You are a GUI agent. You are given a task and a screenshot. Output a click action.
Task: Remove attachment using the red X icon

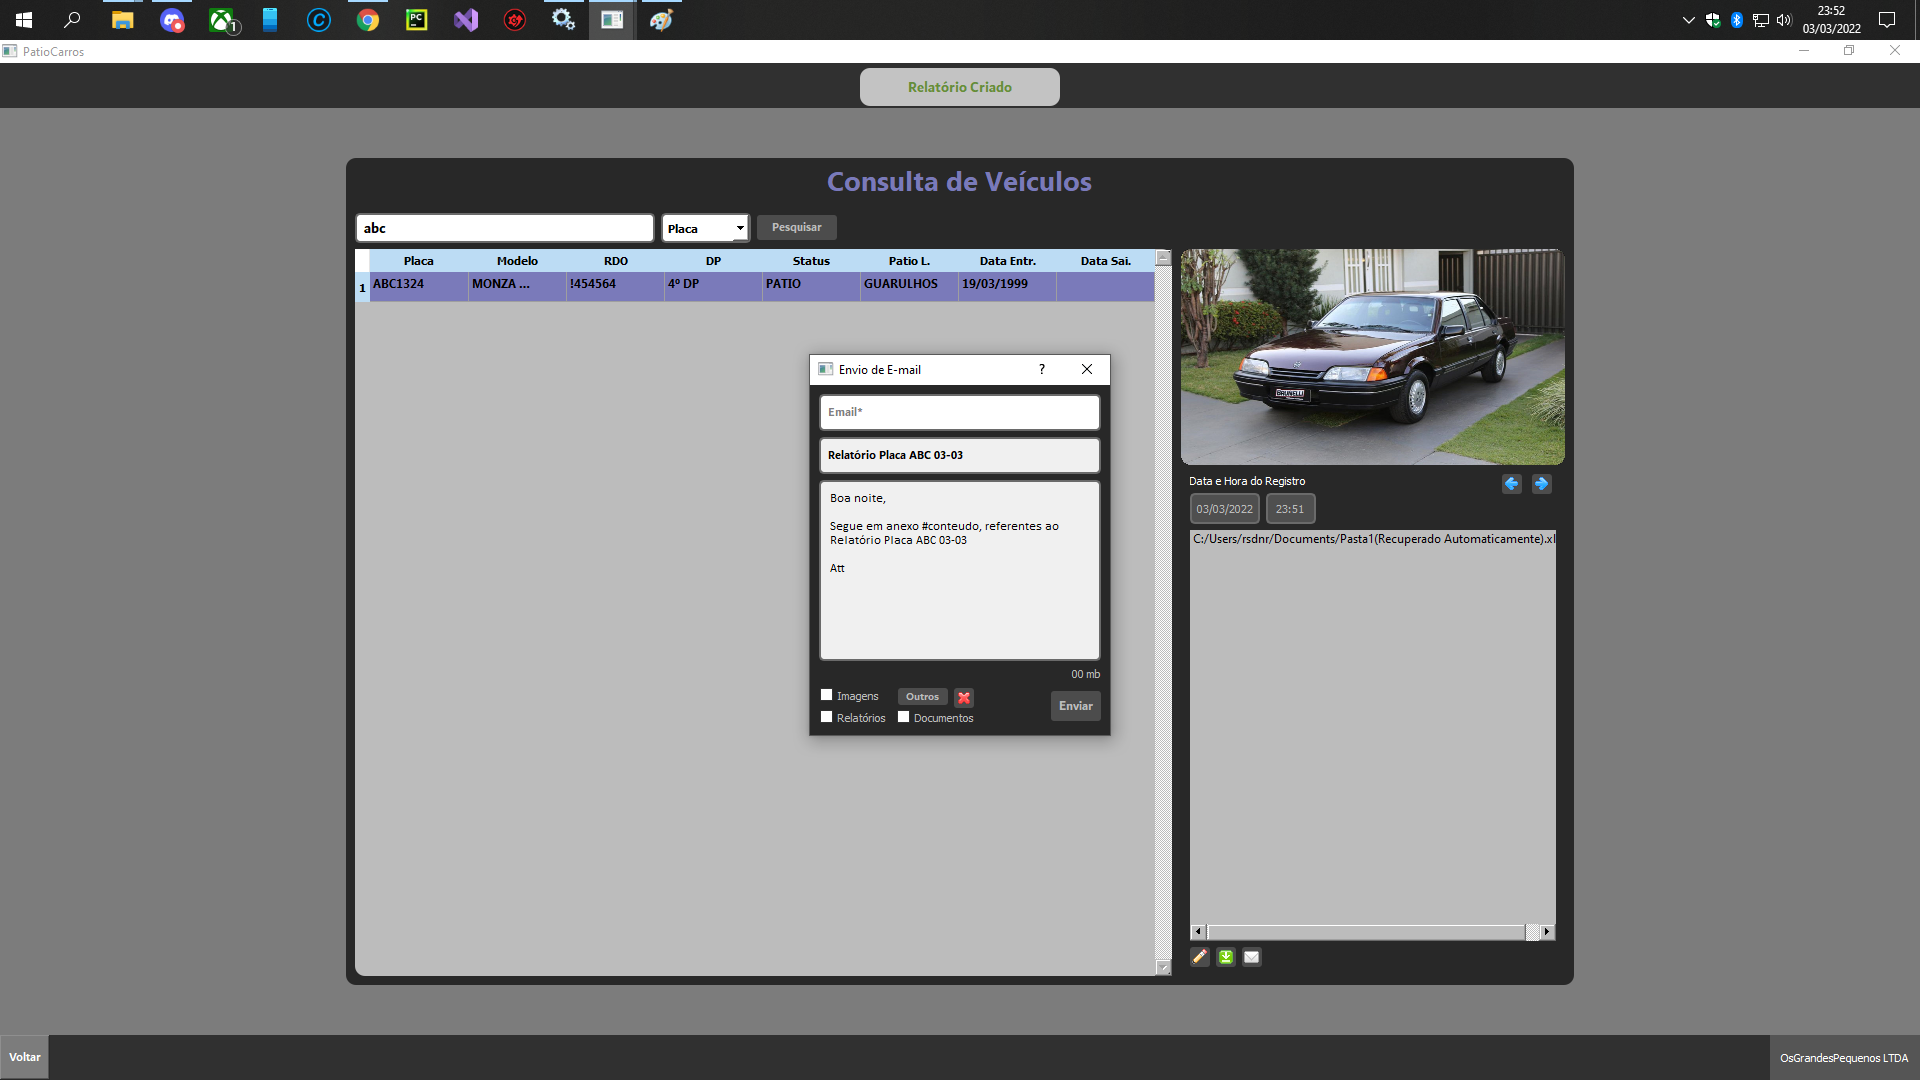pos(963,697)
